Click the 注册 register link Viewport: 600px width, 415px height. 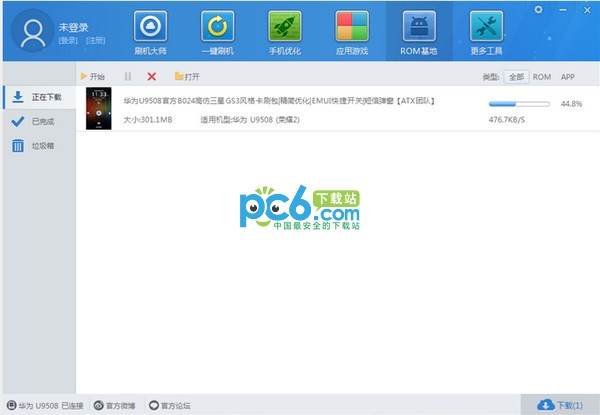[95, 41]
